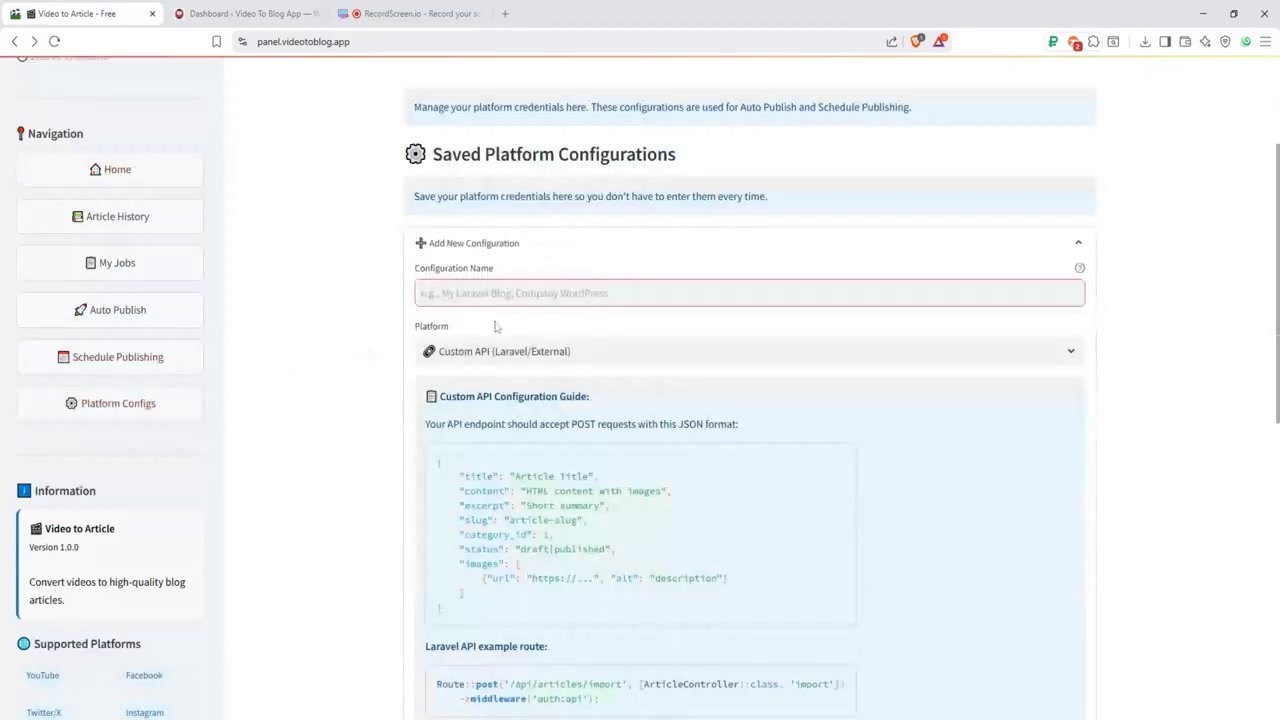Collapse the Add New Configuration section
This screenshot has height=720, width=1280.
1078,242
